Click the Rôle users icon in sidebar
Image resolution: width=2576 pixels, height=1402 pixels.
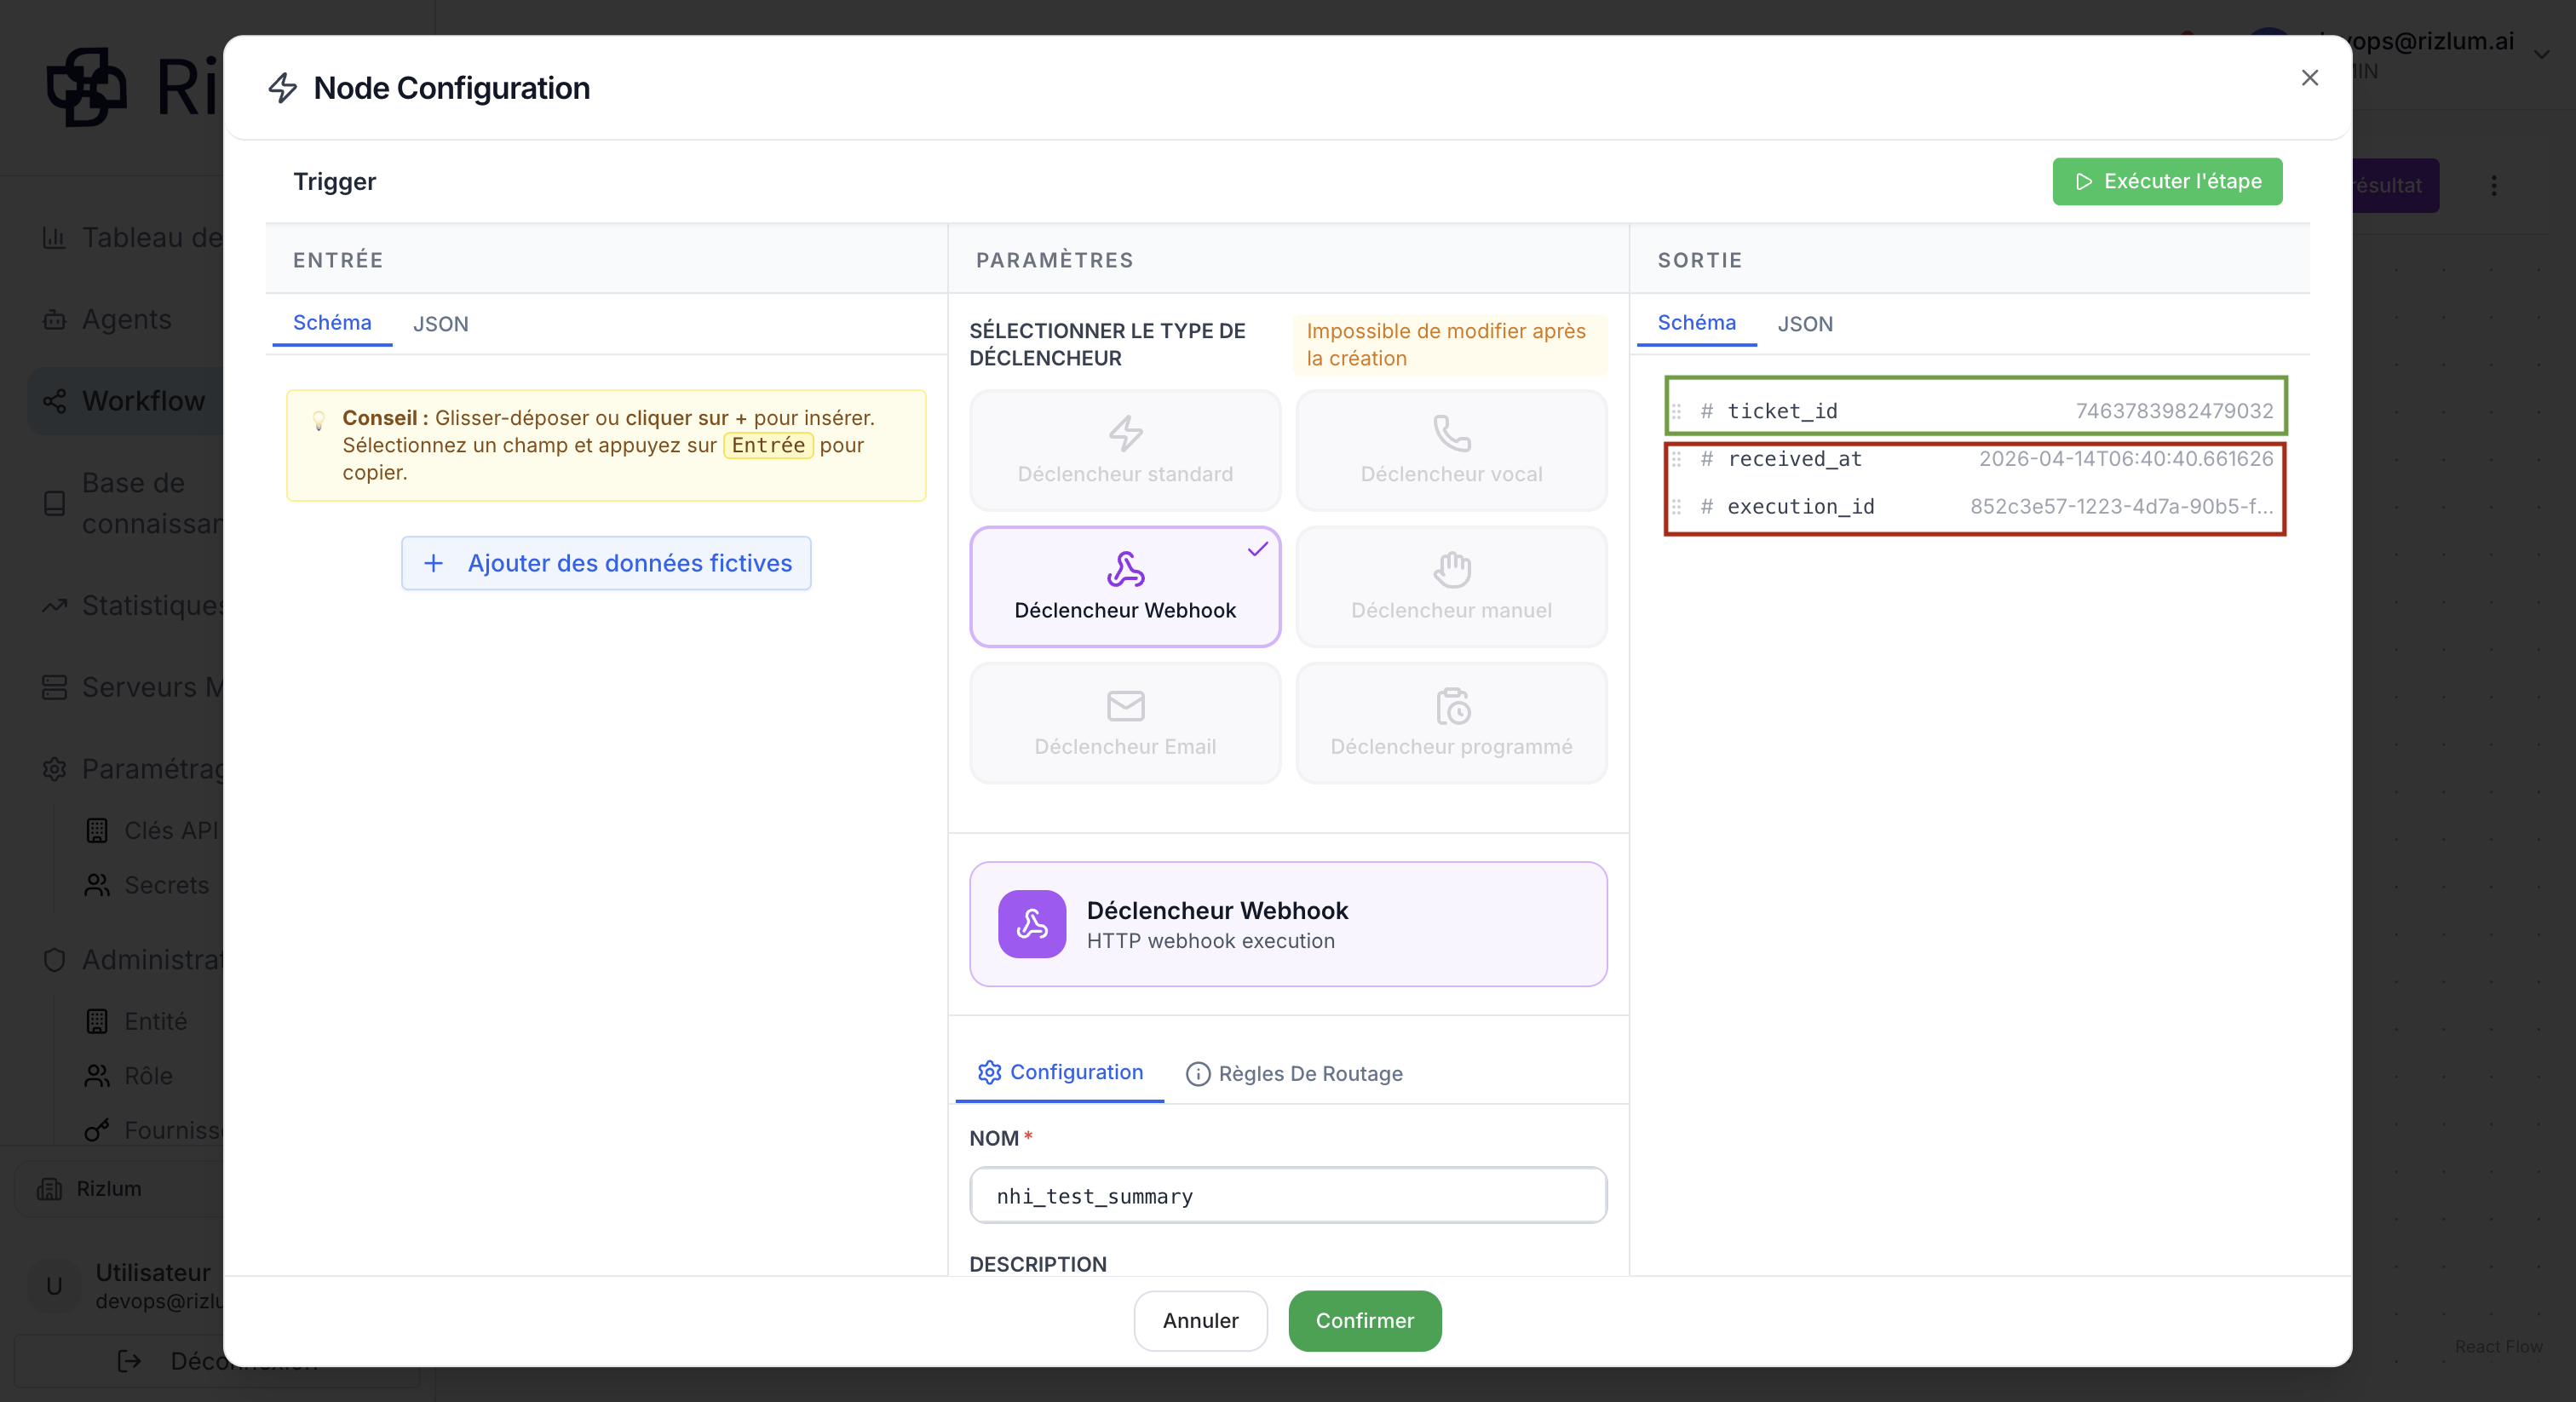[x=97, y=1076]
